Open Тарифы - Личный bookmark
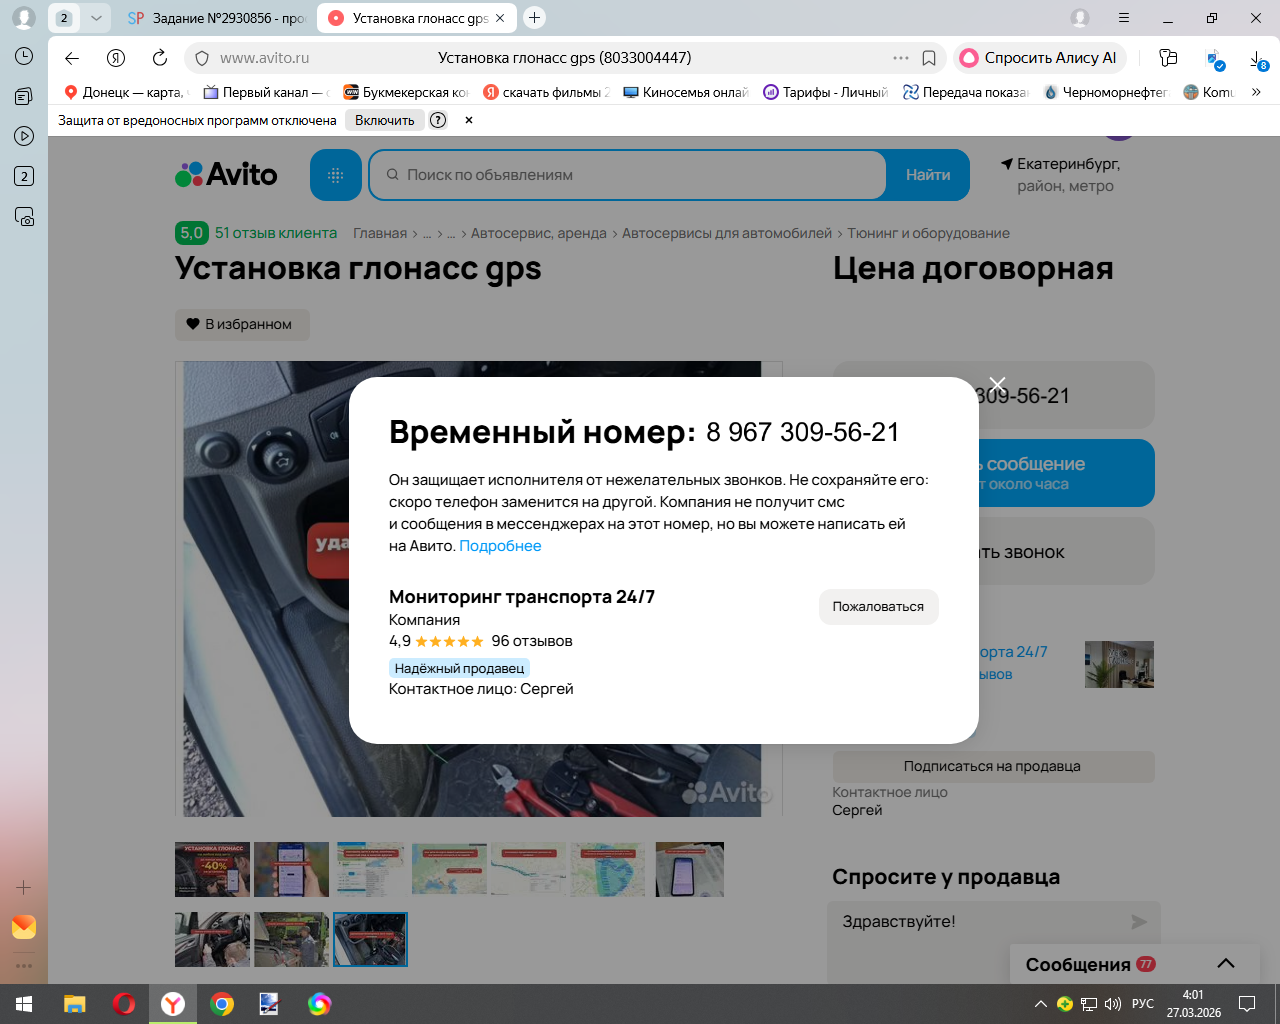1280x1024 pixels. click(x=826, y=92)
